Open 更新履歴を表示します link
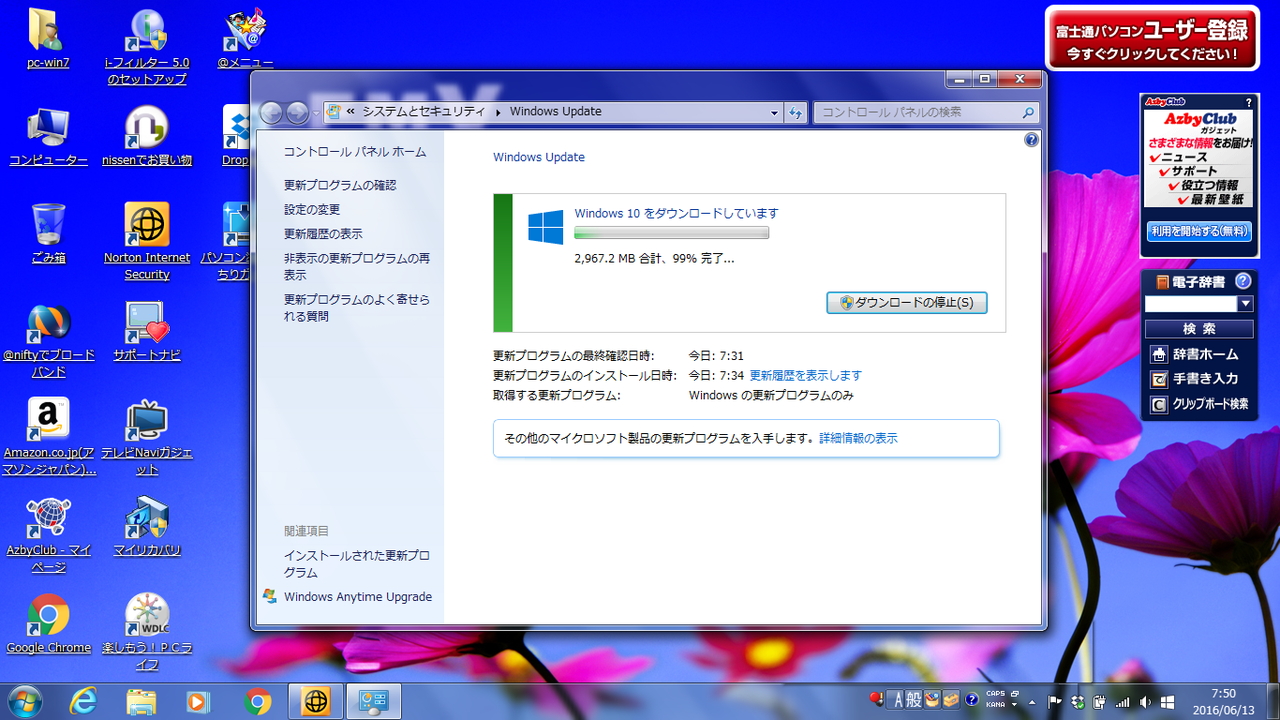The height and width of the screenshot is (720, 1280). 805,375
